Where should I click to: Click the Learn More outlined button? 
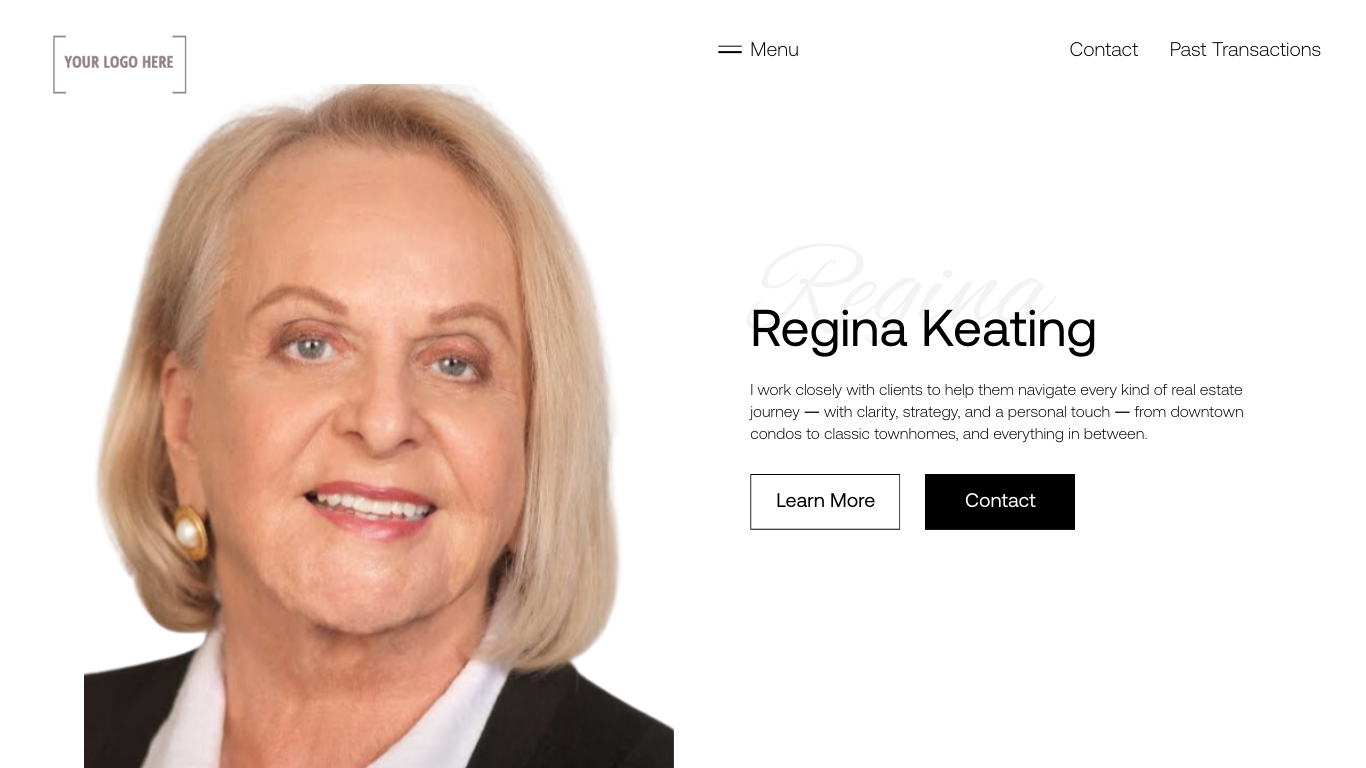click(825, 501)
